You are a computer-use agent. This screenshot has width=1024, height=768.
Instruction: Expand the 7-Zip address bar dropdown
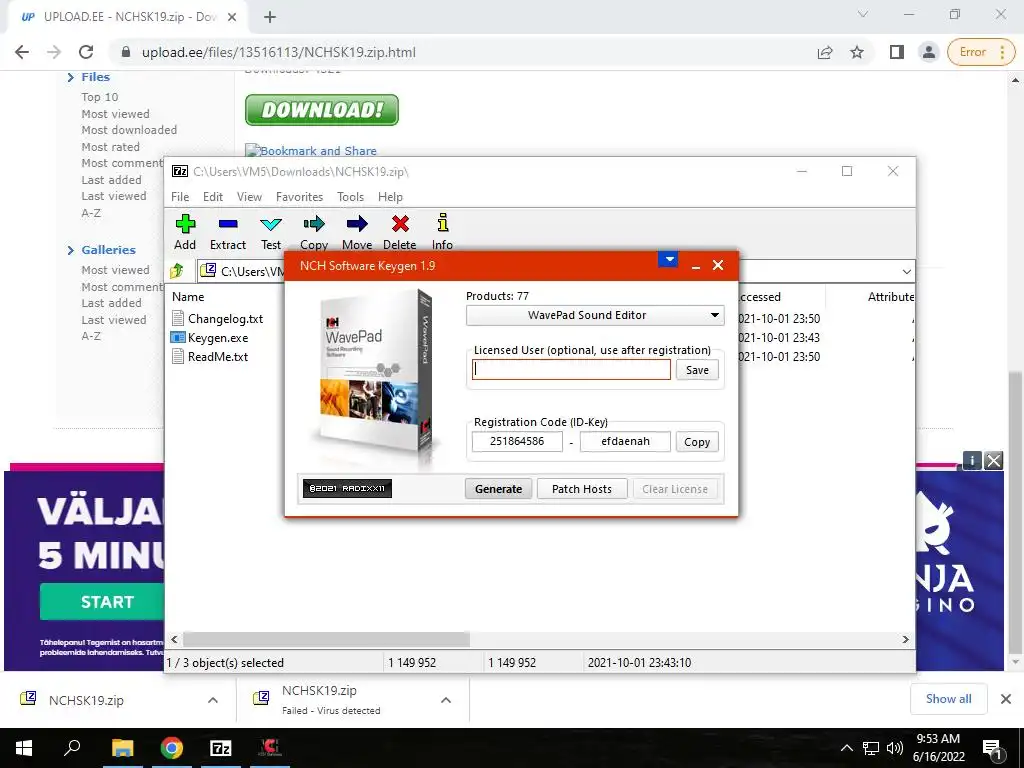coord(906,271)
